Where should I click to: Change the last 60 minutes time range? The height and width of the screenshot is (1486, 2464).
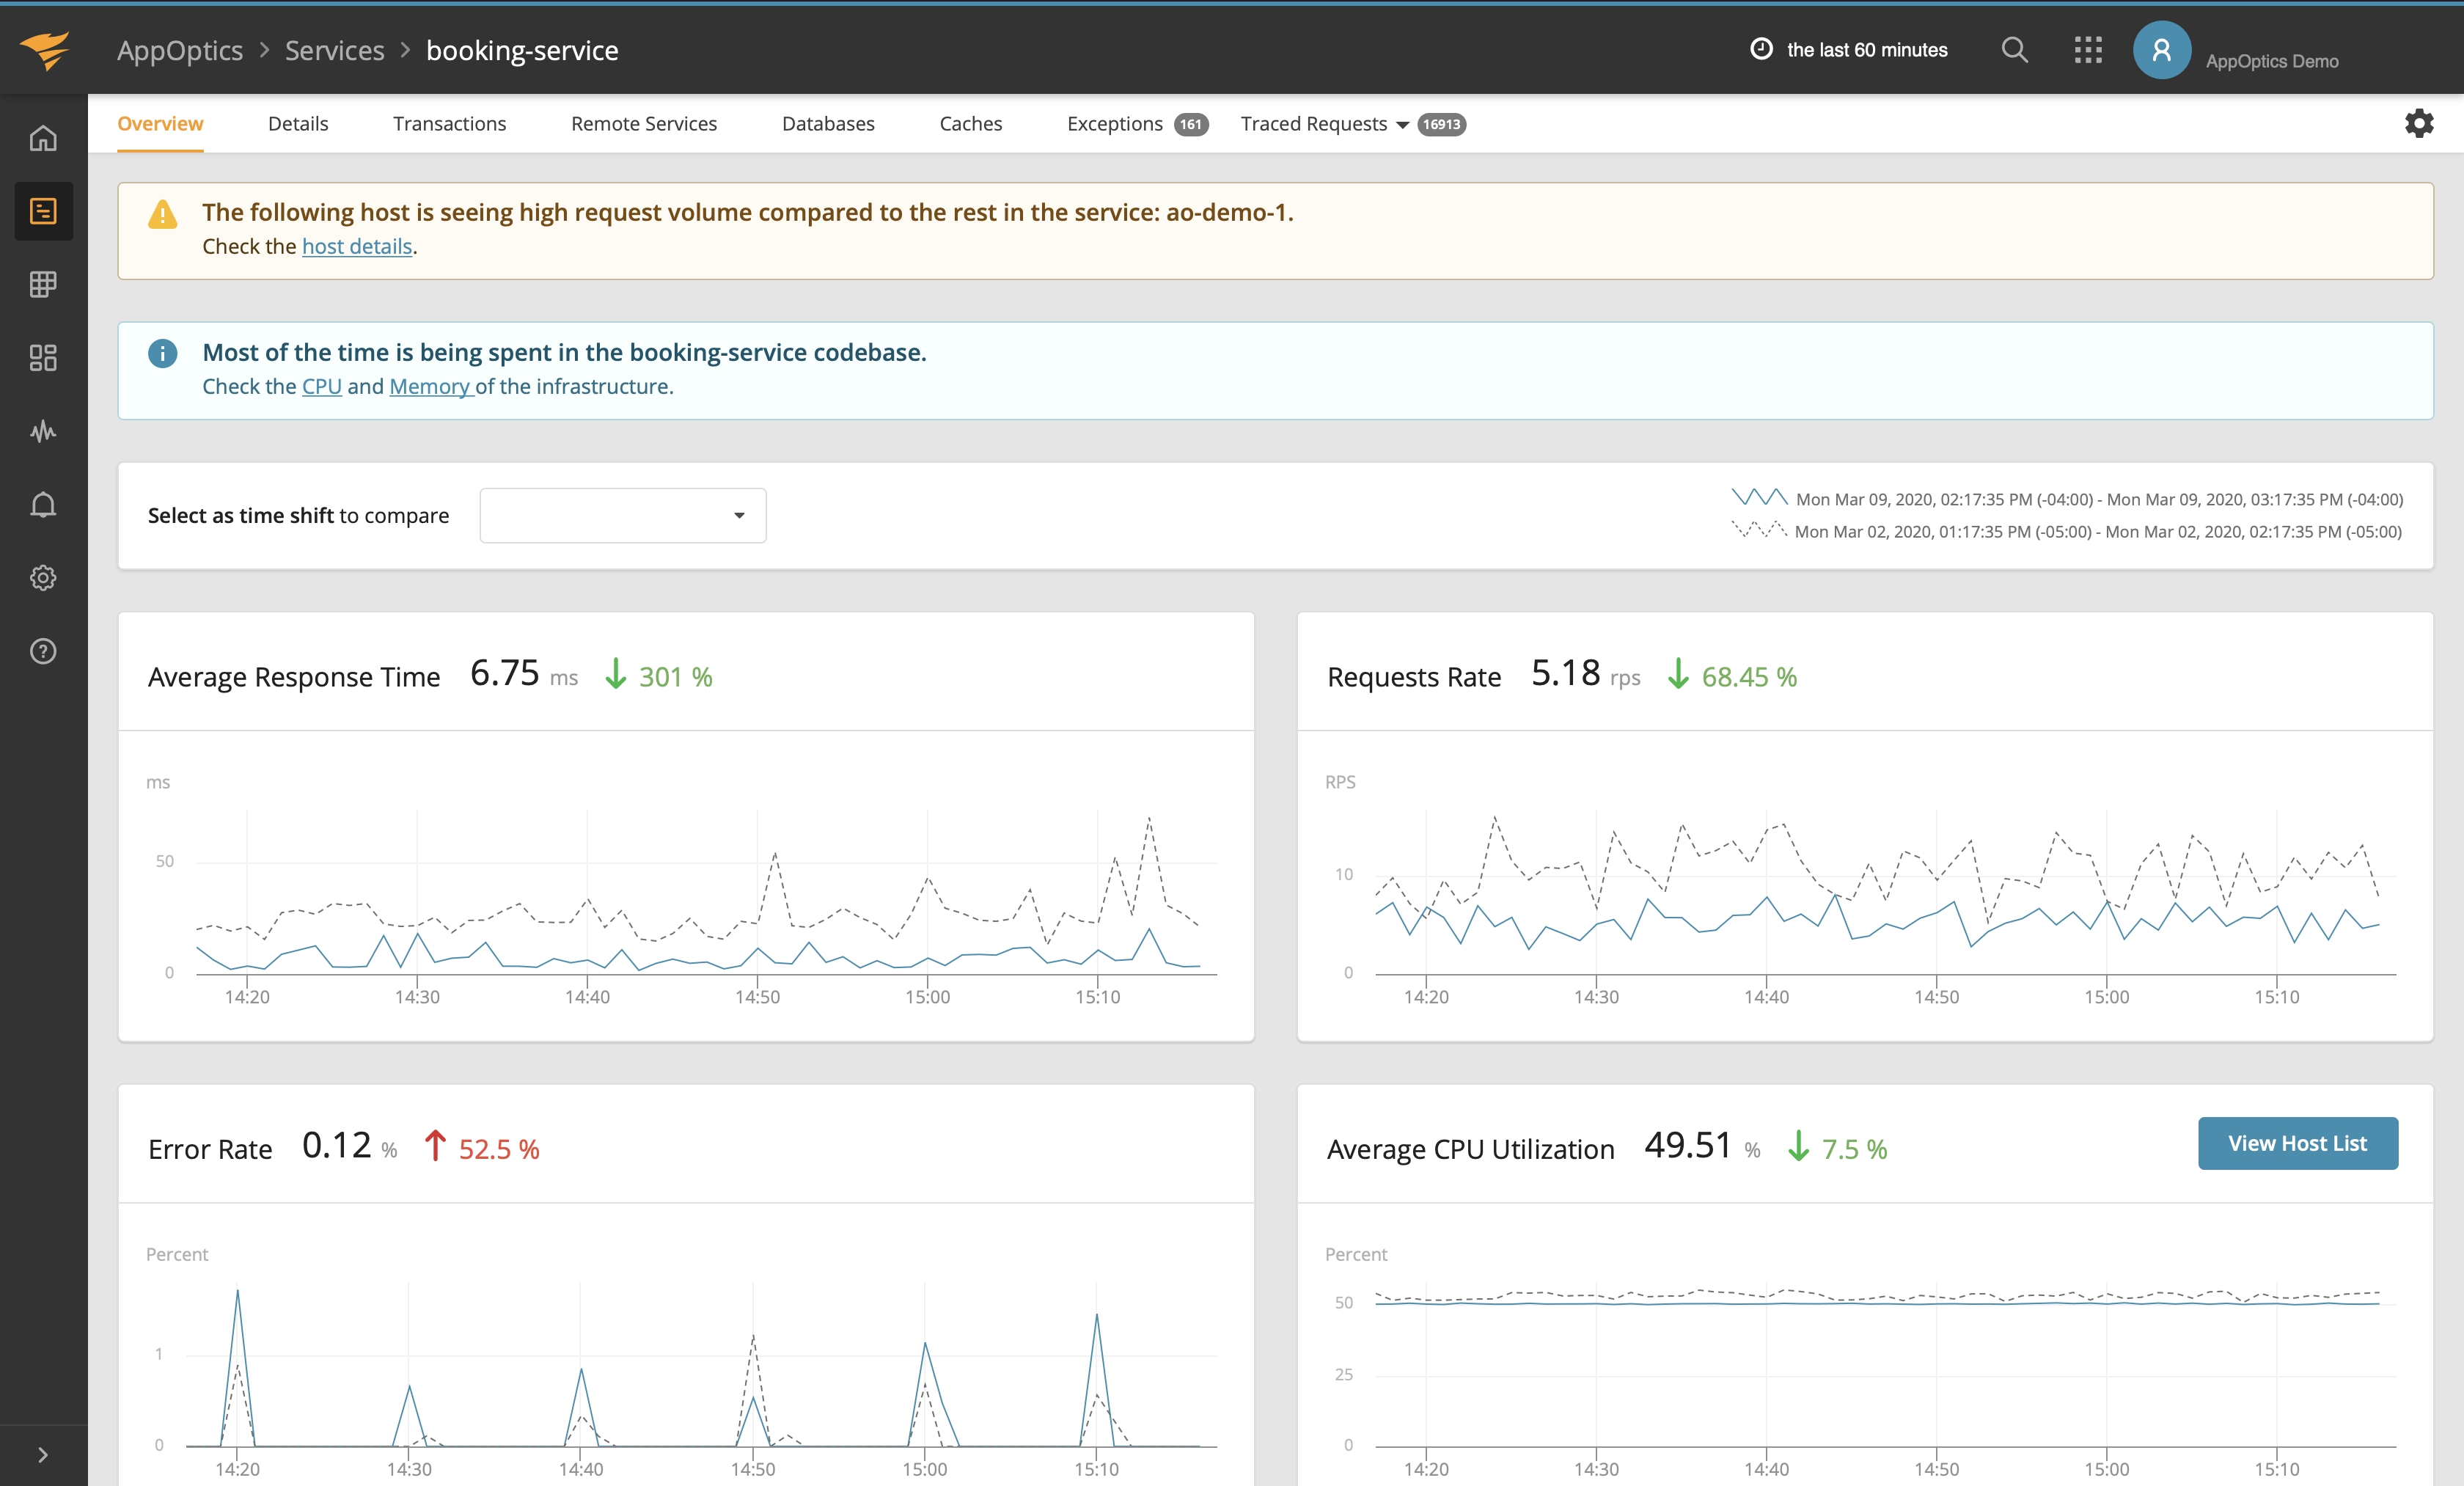coord(1866,50)
